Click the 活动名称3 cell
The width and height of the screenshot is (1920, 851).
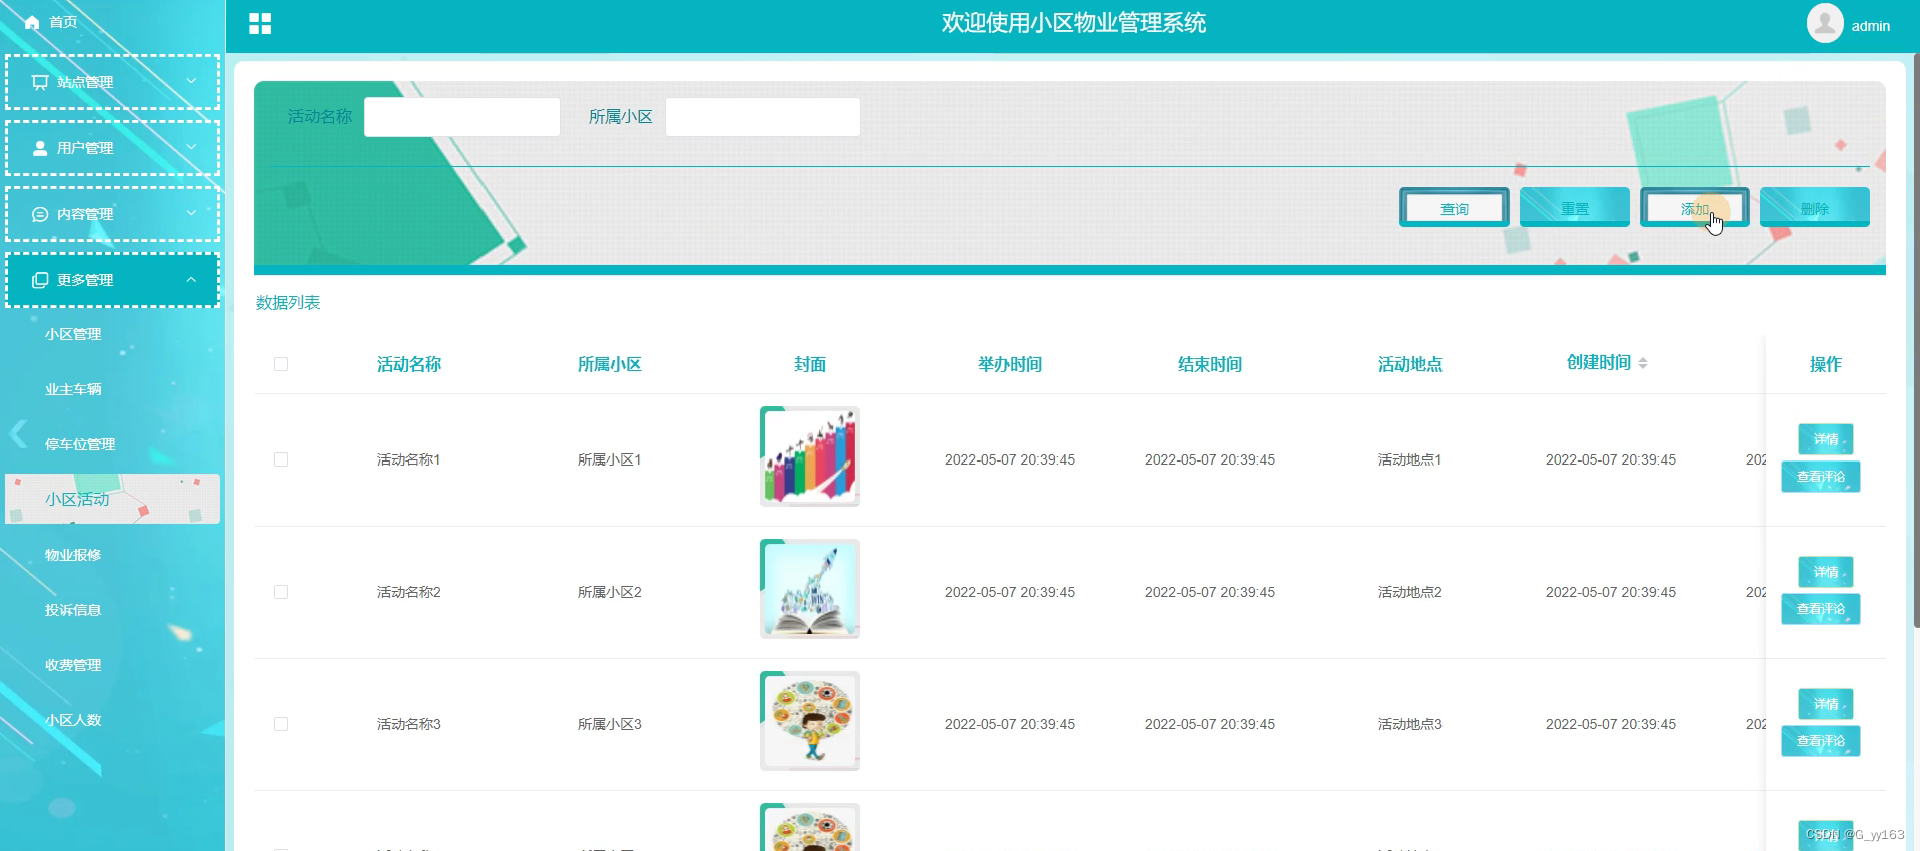point(409,724)
